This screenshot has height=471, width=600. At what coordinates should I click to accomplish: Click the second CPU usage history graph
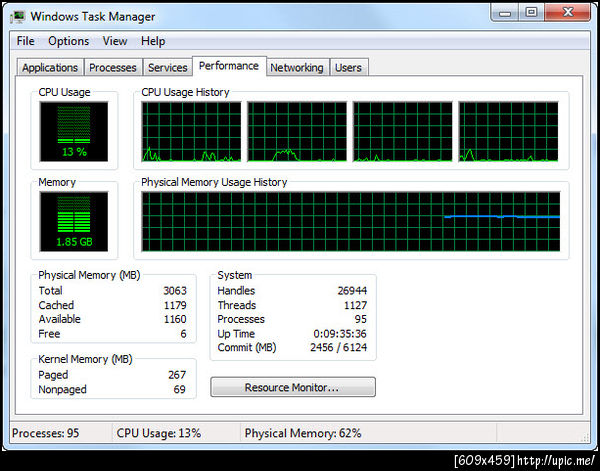coord(297,132)
